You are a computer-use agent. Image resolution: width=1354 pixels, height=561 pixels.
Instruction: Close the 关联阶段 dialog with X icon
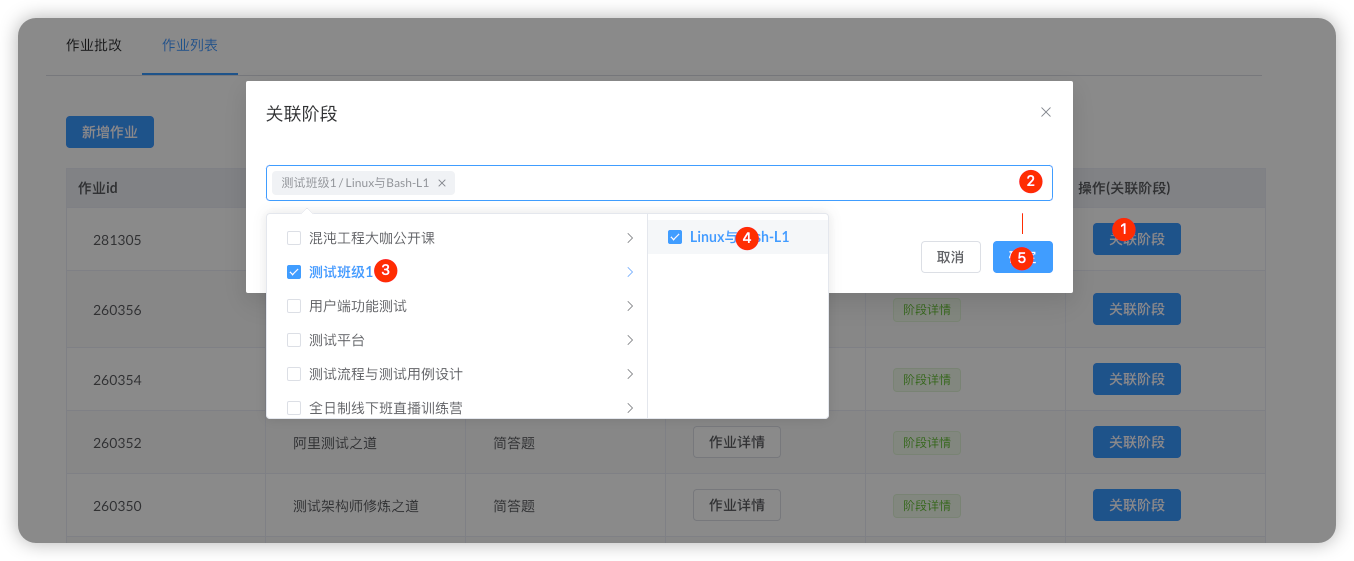(1045, 112)
